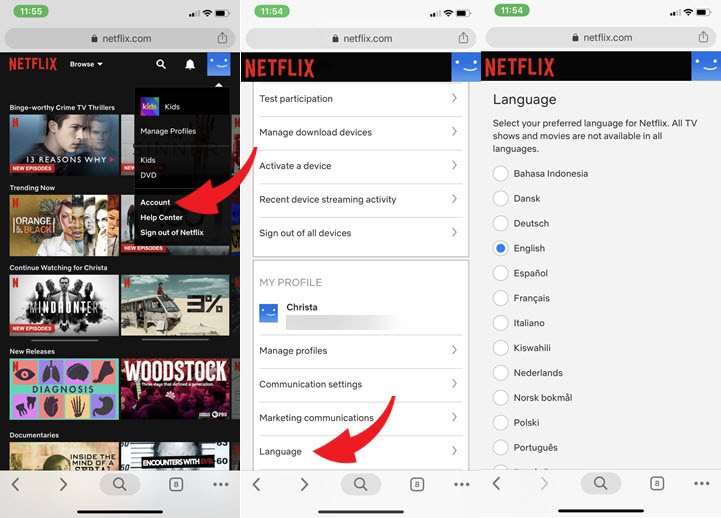Open more options dots in left screen toolbar
The image size is (721, 518).
pyautogui.click(x=221, y=484)
